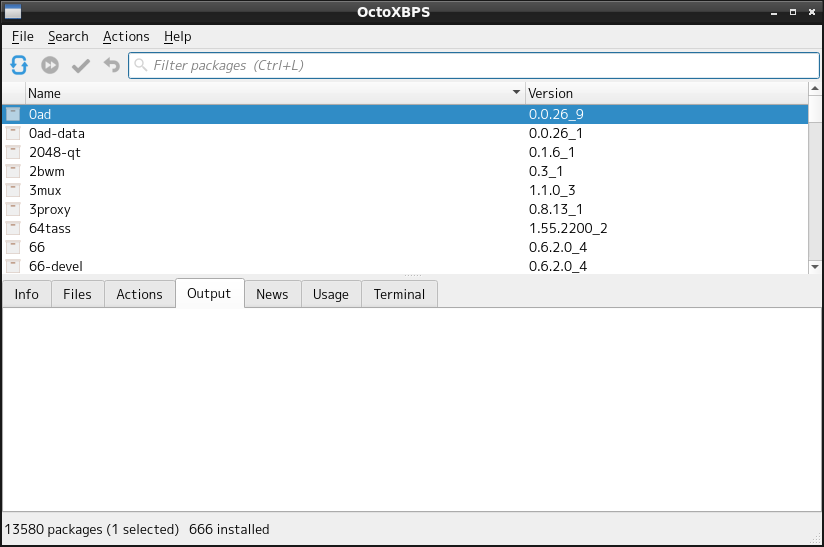Open the Actions menu

pos(126,36)
